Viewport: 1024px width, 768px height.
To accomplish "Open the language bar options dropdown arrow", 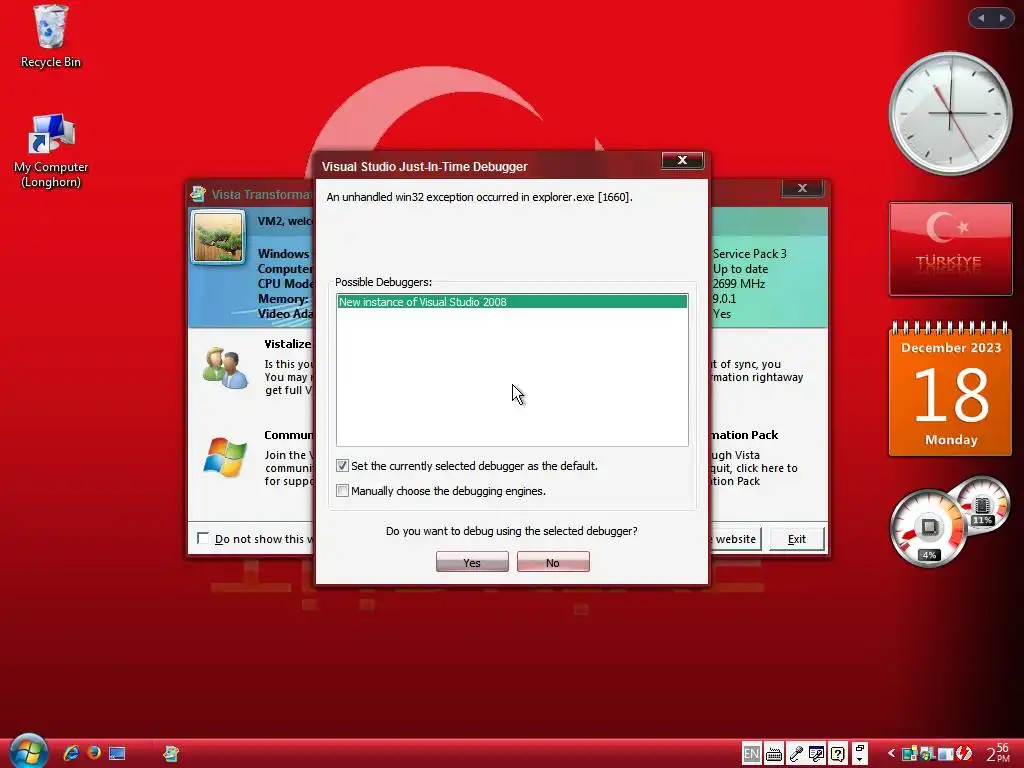I will pyautogui.click(x=859, y=760).
